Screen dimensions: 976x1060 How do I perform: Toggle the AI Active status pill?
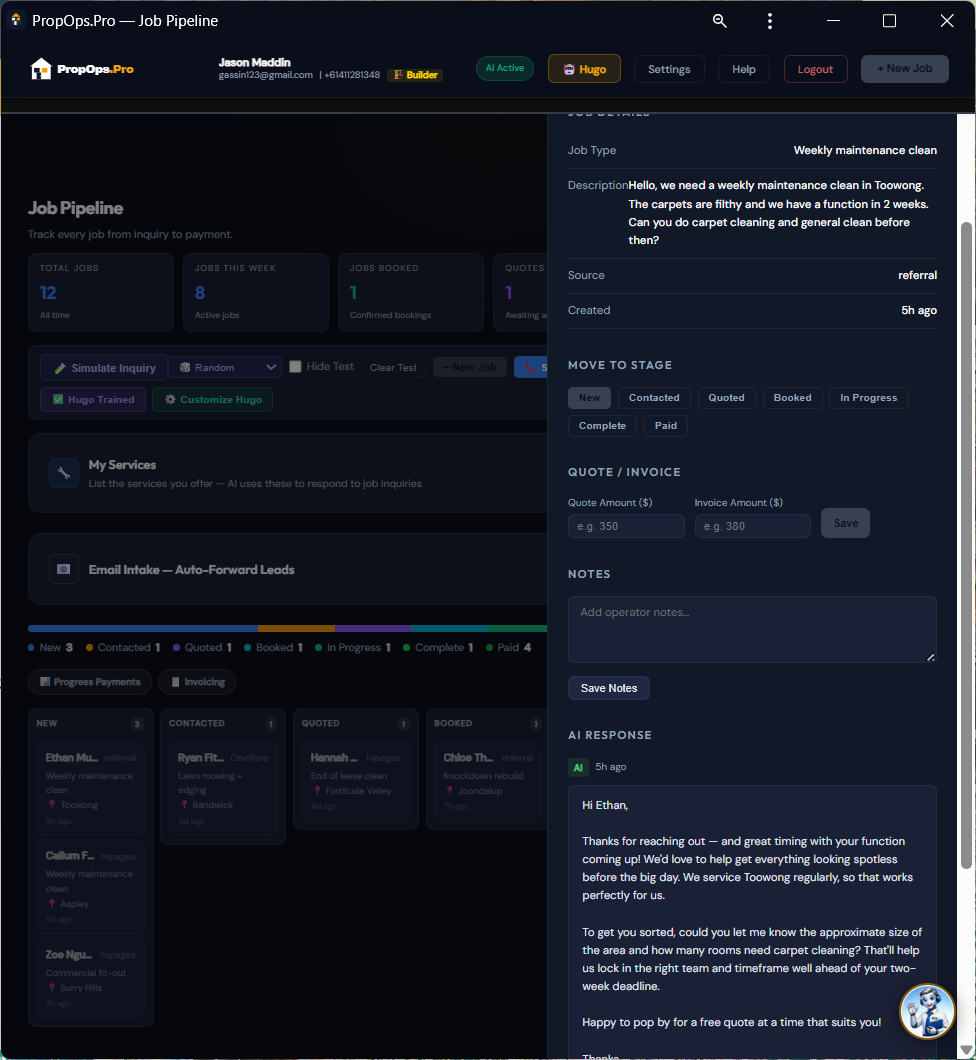505,68
